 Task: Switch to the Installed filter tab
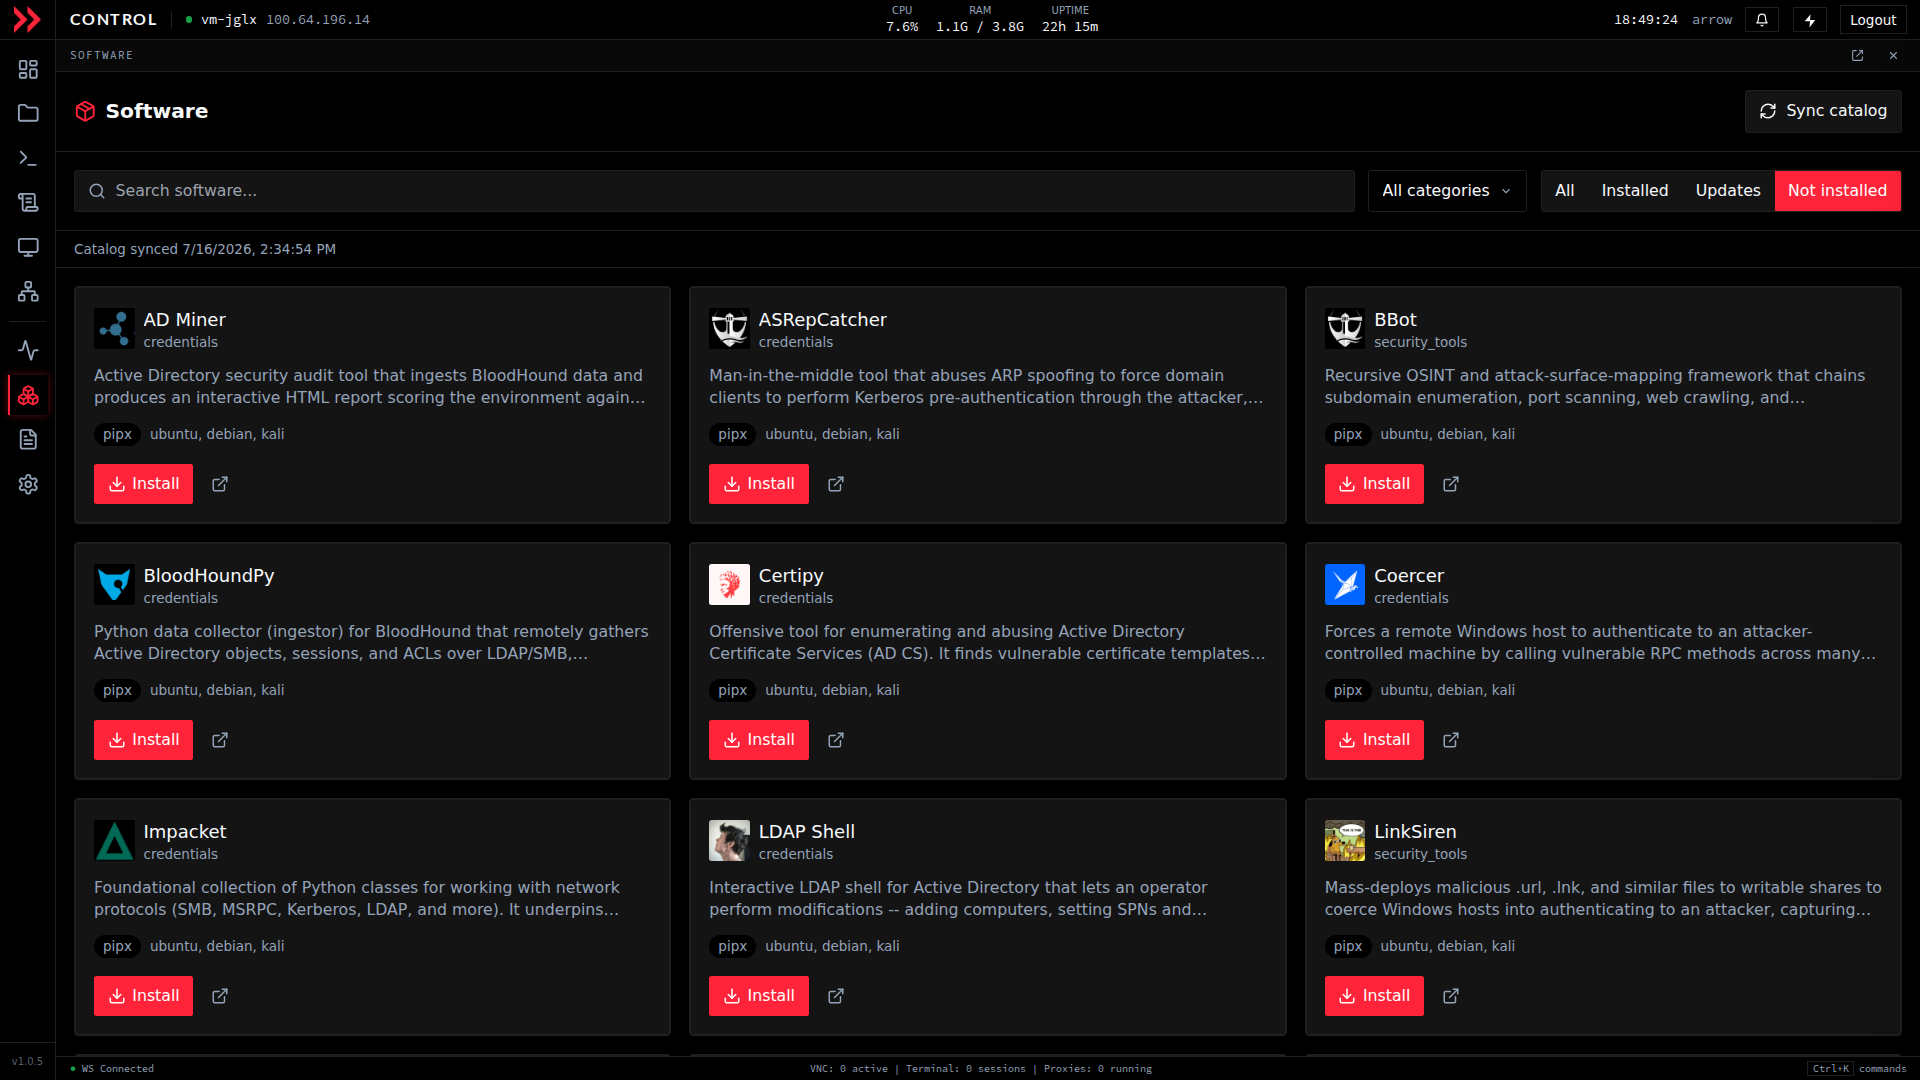coord(1634,191)
